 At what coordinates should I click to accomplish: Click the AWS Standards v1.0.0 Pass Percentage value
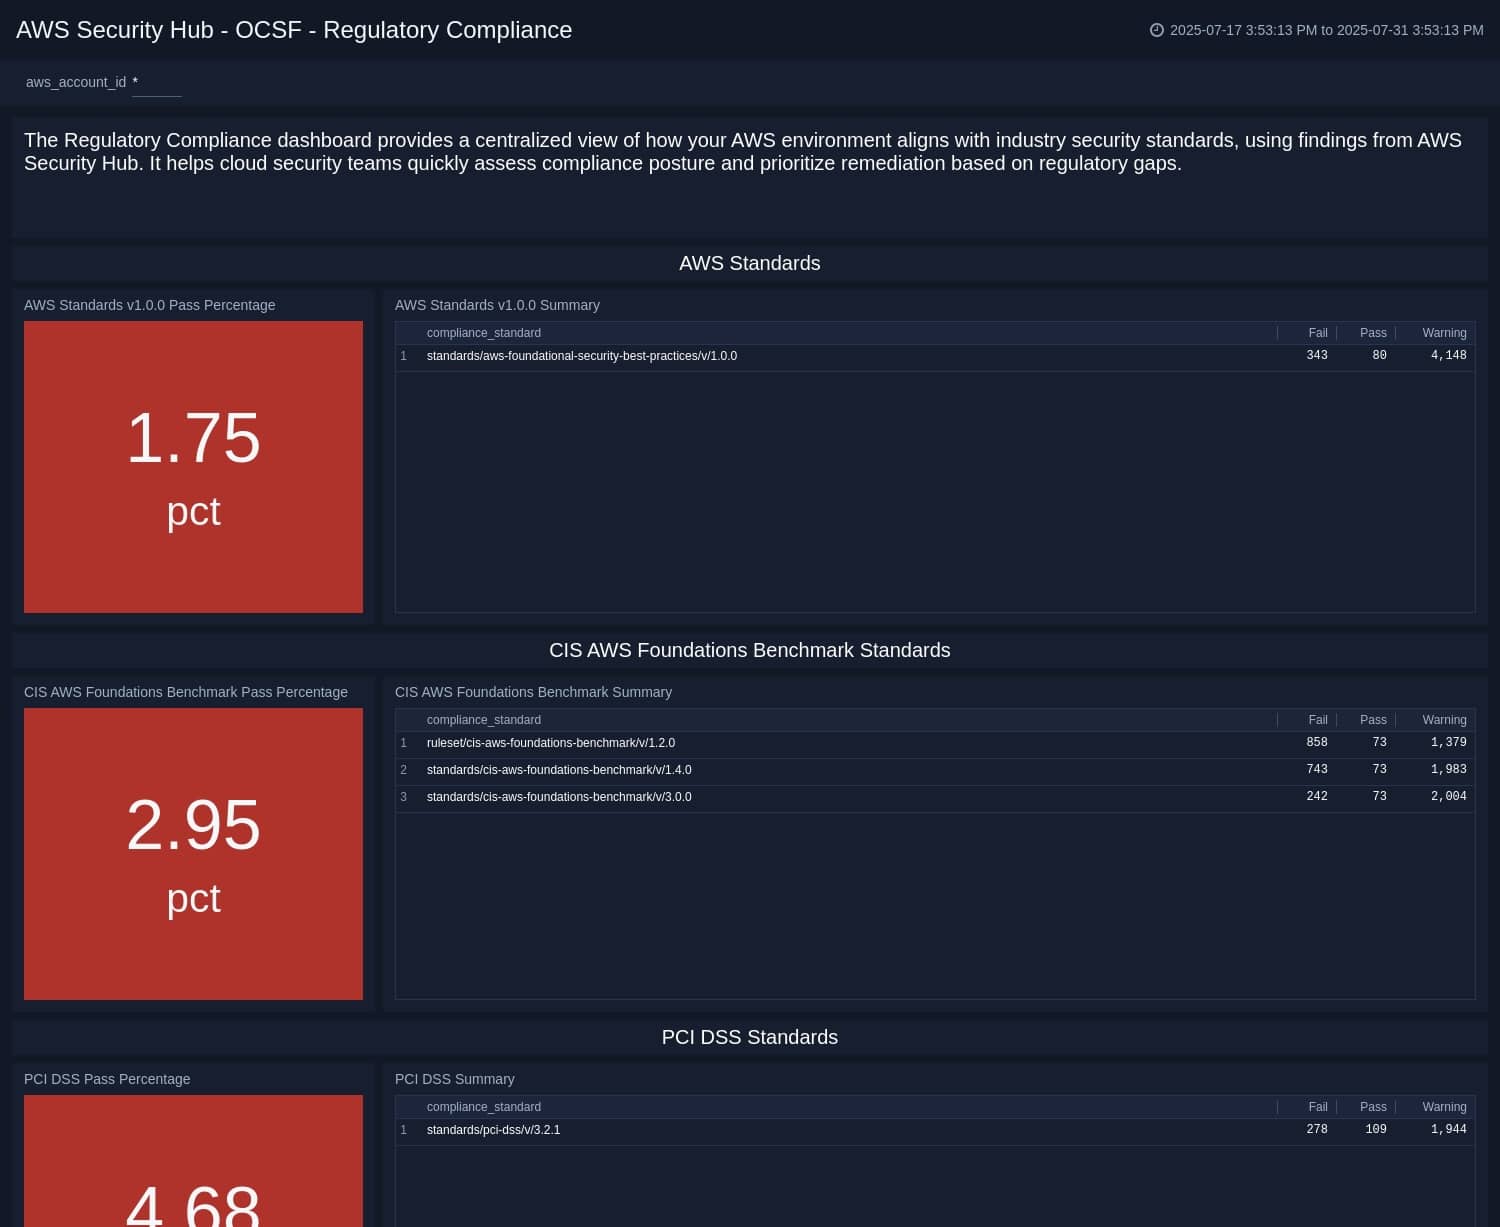point(193,438)
